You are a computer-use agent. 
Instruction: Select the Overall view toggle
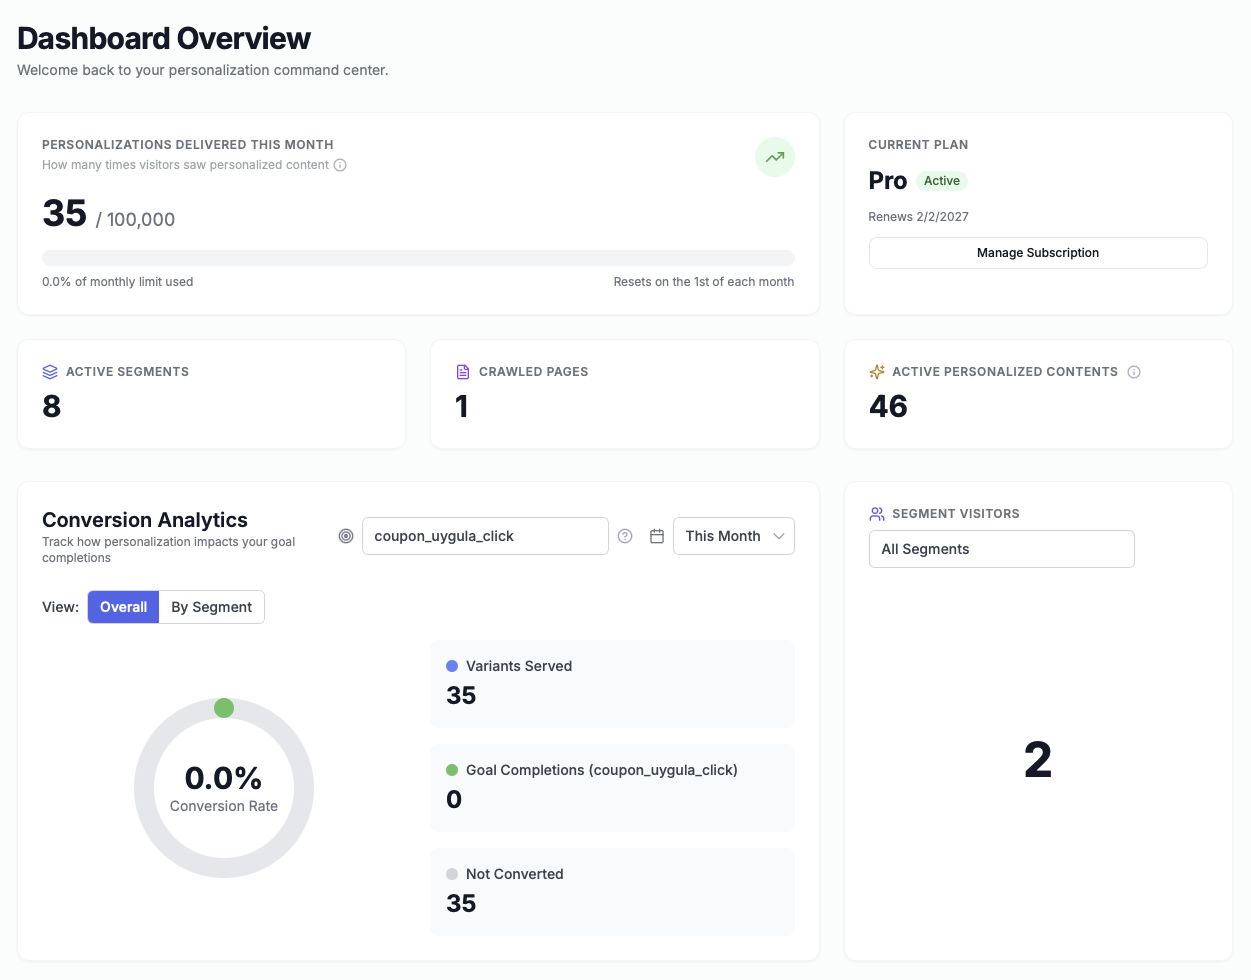[122, 607]
